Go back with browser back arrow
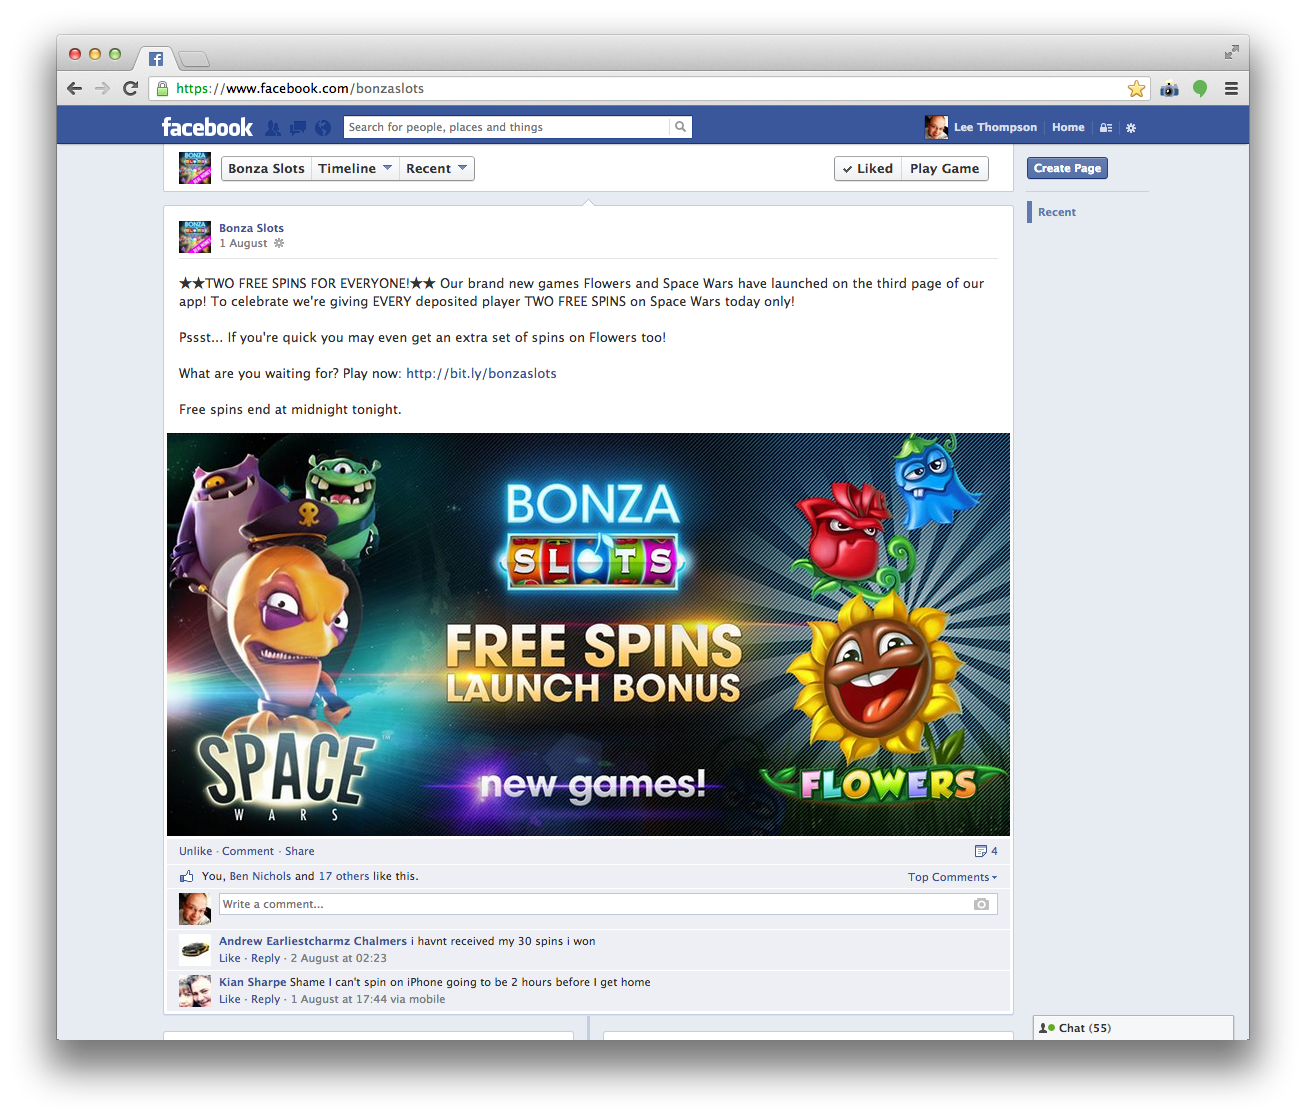 [x=75, y=88]
